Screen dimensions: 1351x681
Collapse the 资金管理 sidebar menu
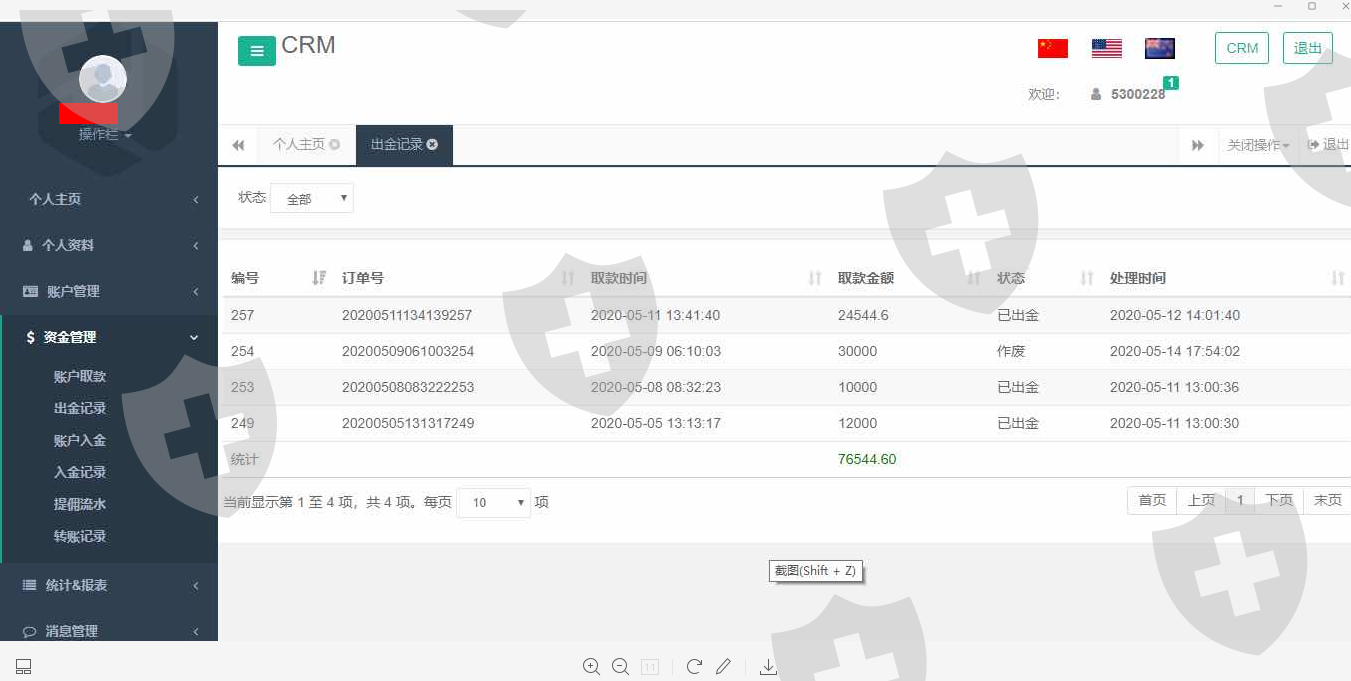(x=109, y=337)
